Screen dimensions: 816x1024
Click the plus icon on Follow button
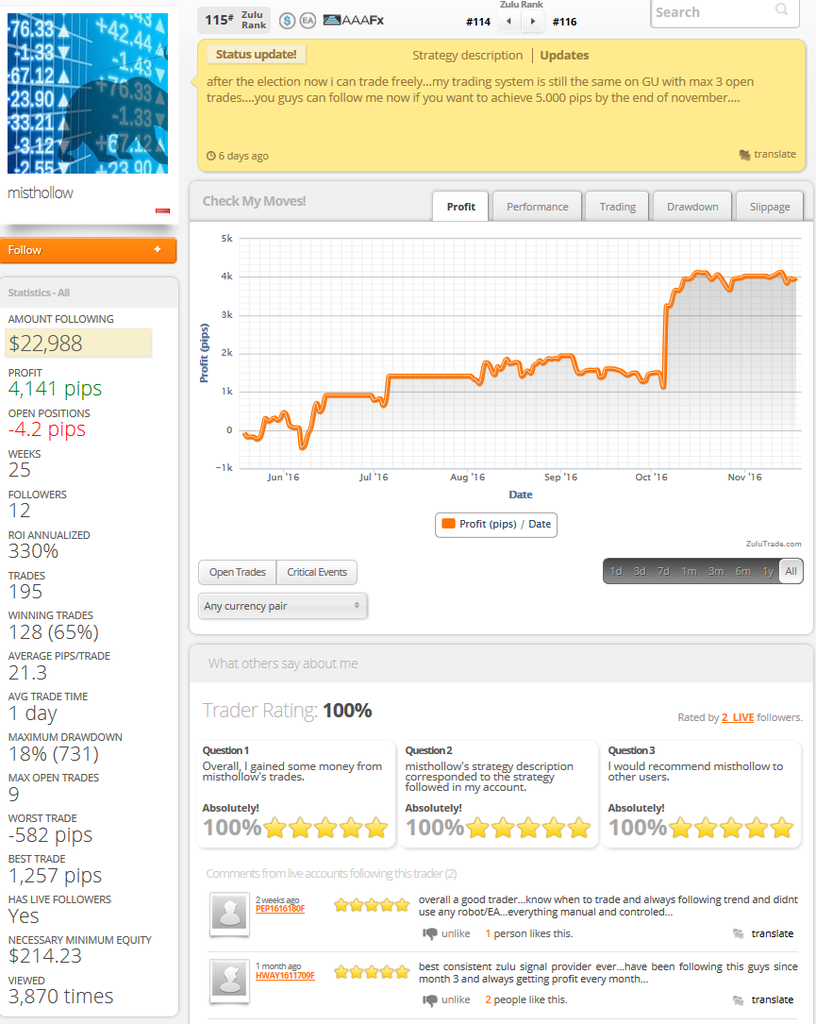[157, 249]
